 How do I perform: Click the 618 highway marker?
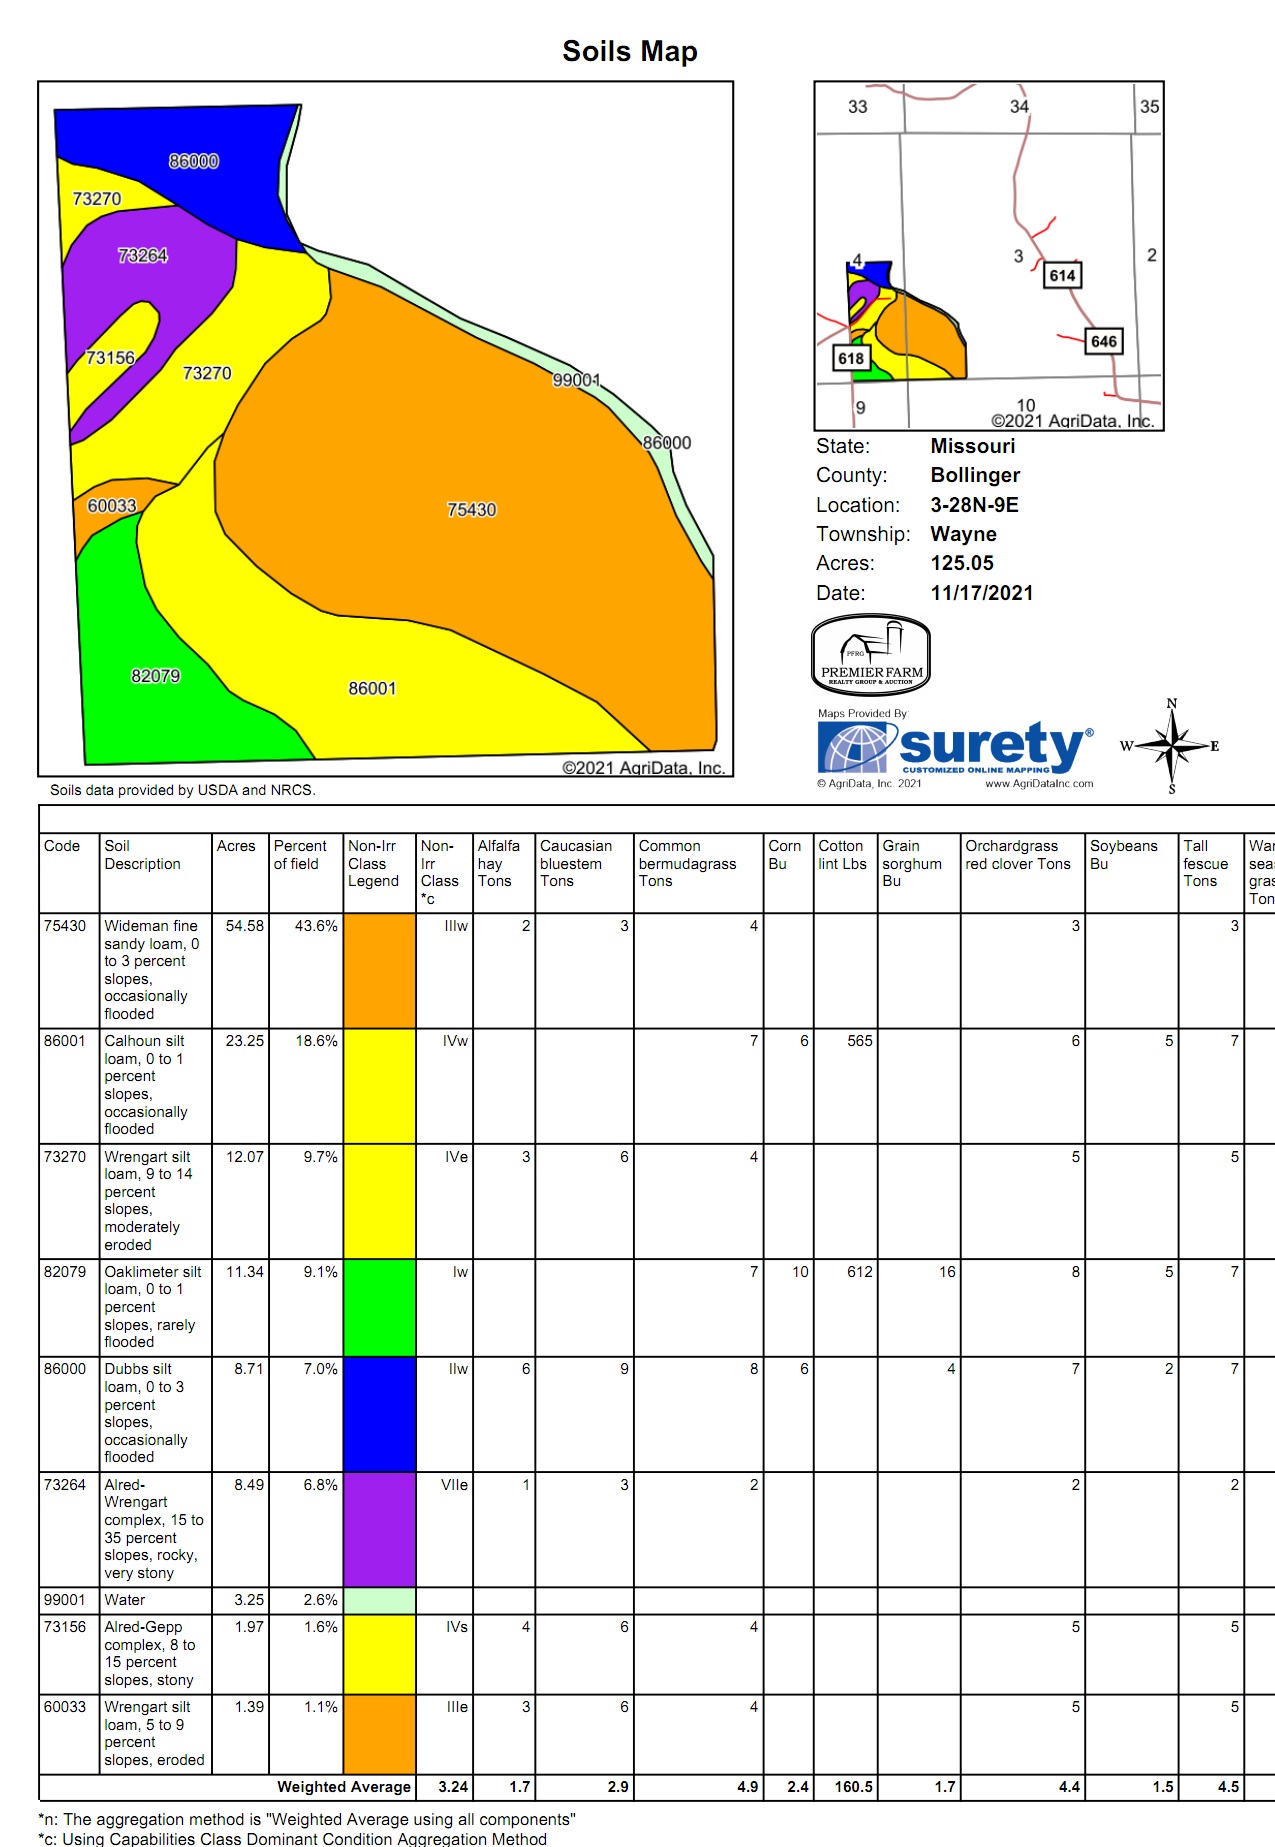[x=851, y=358]
